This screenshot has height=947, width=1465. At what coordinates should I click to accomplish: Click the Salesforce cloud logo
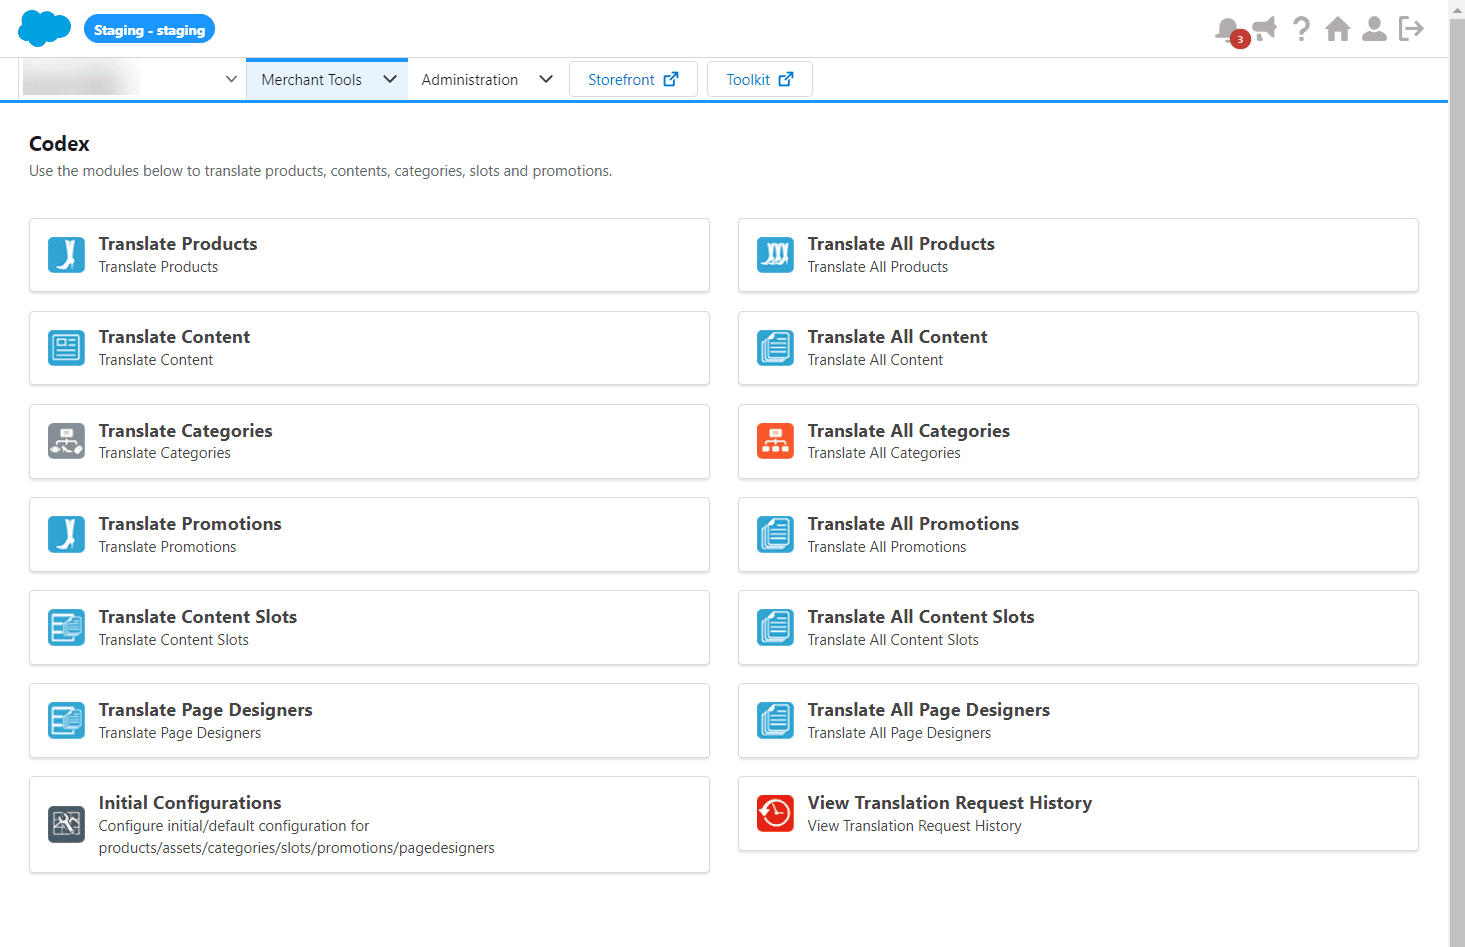tap(44, 29)
